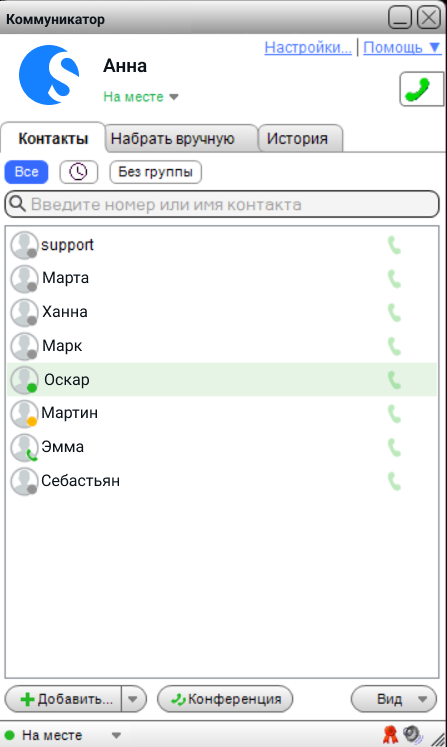
Task: Open the Настройки link
Action: tap(308, 48)
